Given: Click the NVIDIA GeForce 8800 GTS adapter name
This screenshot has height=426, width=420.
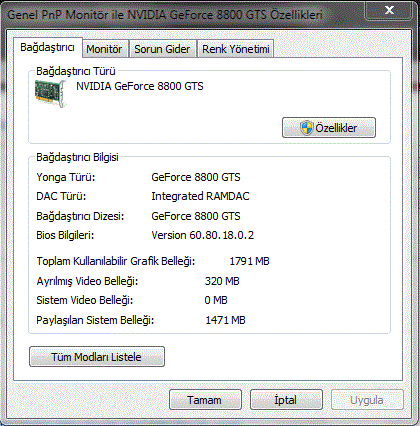Looking at the screenshot, I should pos(140,86).
